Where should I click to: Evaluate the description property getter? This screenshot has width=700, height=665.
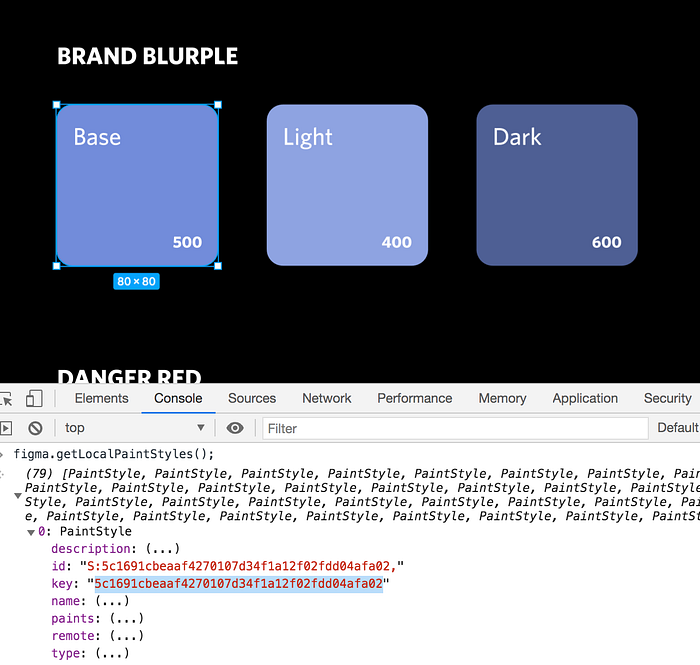click(x=162, y=549)
